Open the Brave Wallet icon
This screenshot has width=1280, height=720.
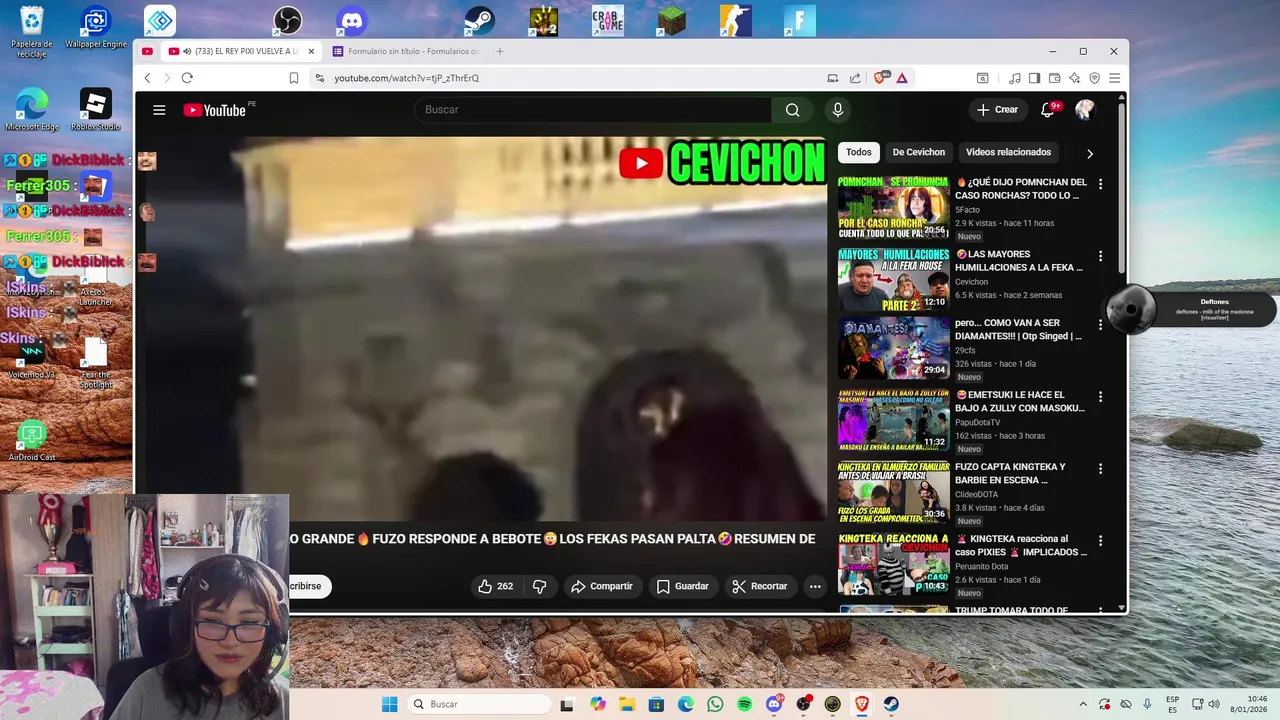(x=1054, y=78)
